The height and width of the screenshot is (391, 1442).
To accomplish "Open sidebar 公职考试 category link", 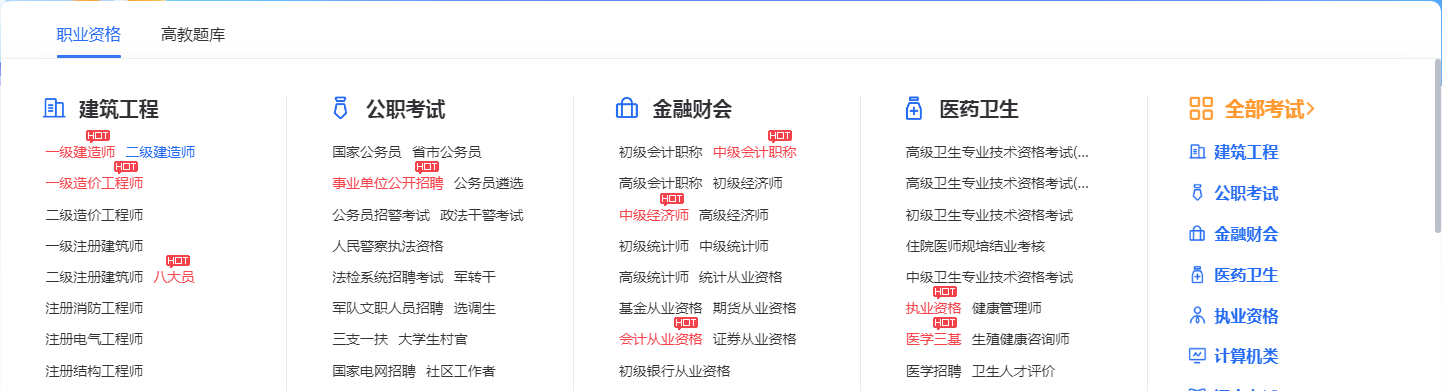I will (1246, 194).
